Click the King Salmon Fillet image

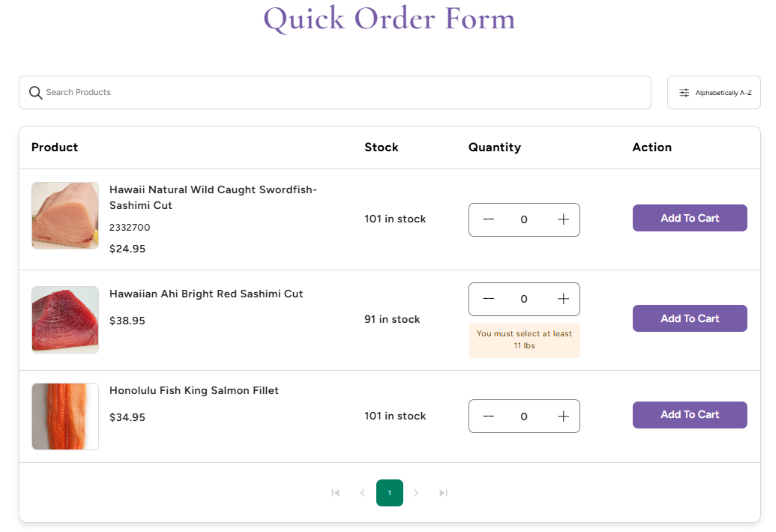click(65, 417)
